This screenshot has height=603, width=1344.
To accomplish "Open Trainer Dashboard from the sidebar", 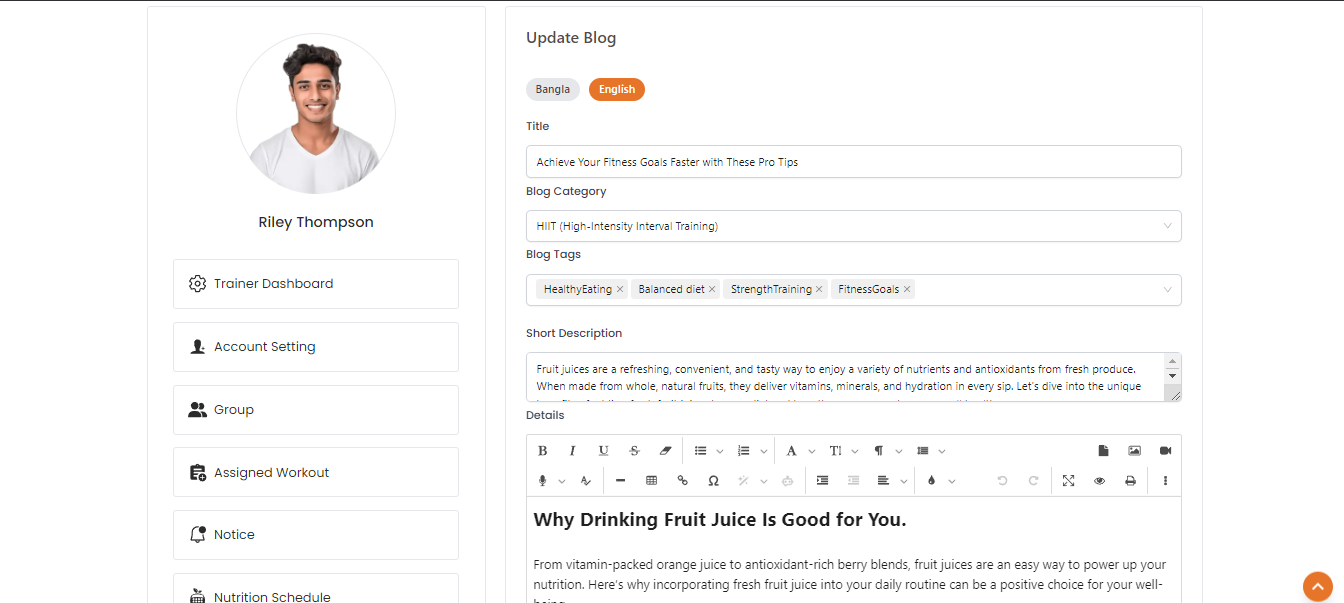I will point(315,284).
